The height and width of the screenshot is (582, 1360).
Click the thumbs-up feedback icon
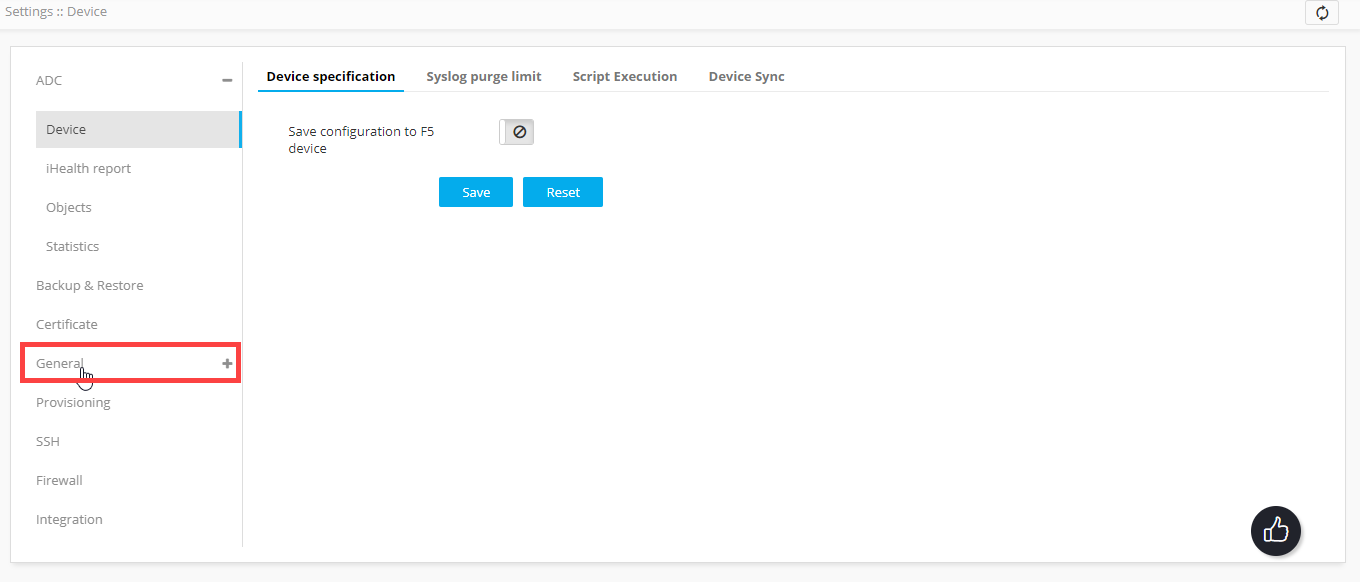pos(1276,530)
